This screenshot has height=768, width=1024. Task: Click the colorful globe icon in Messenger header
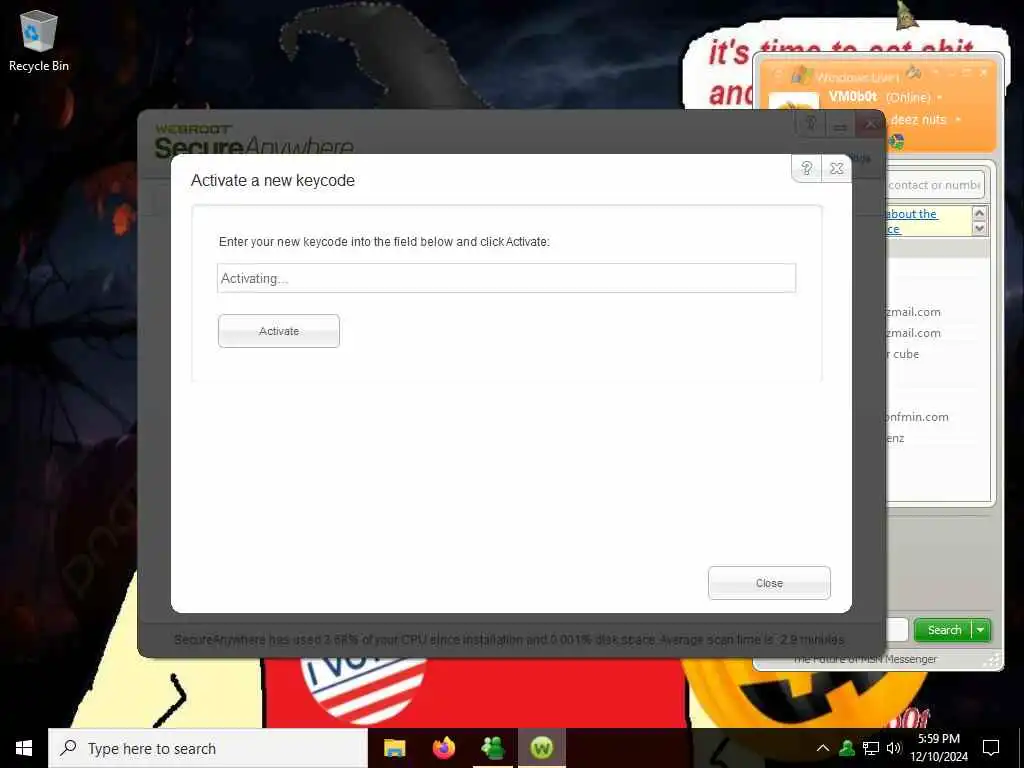click(x=897, y=141)
